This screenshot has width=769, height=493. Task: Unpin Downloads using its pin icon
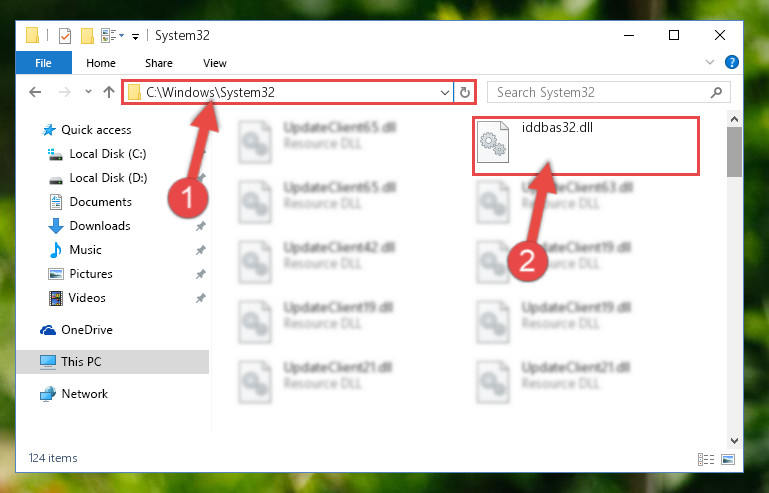click(x=200, y=226)
